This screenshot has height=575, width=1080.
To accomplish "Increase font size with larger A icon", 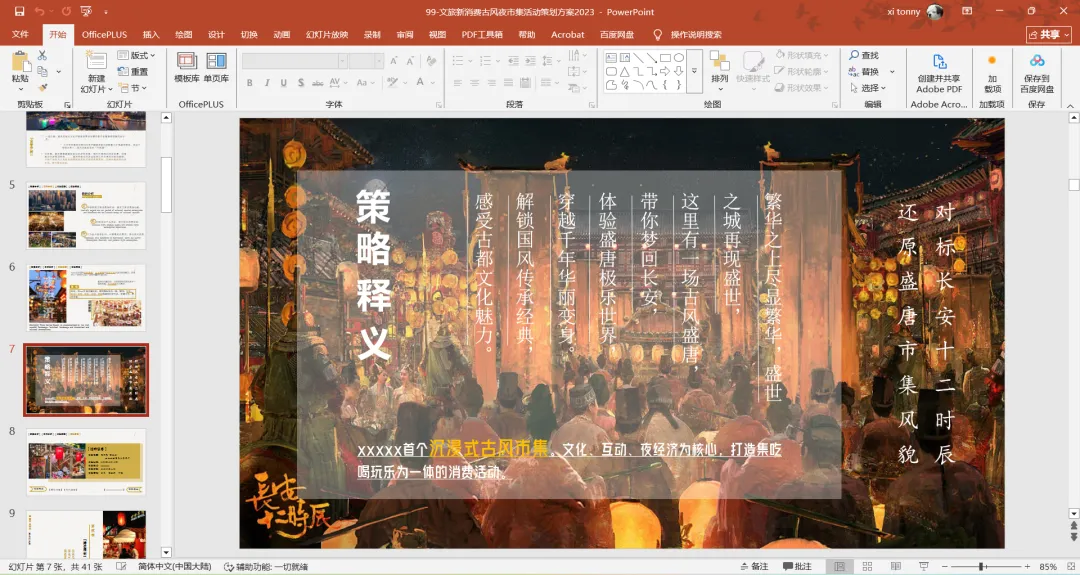I will (394, 61).
